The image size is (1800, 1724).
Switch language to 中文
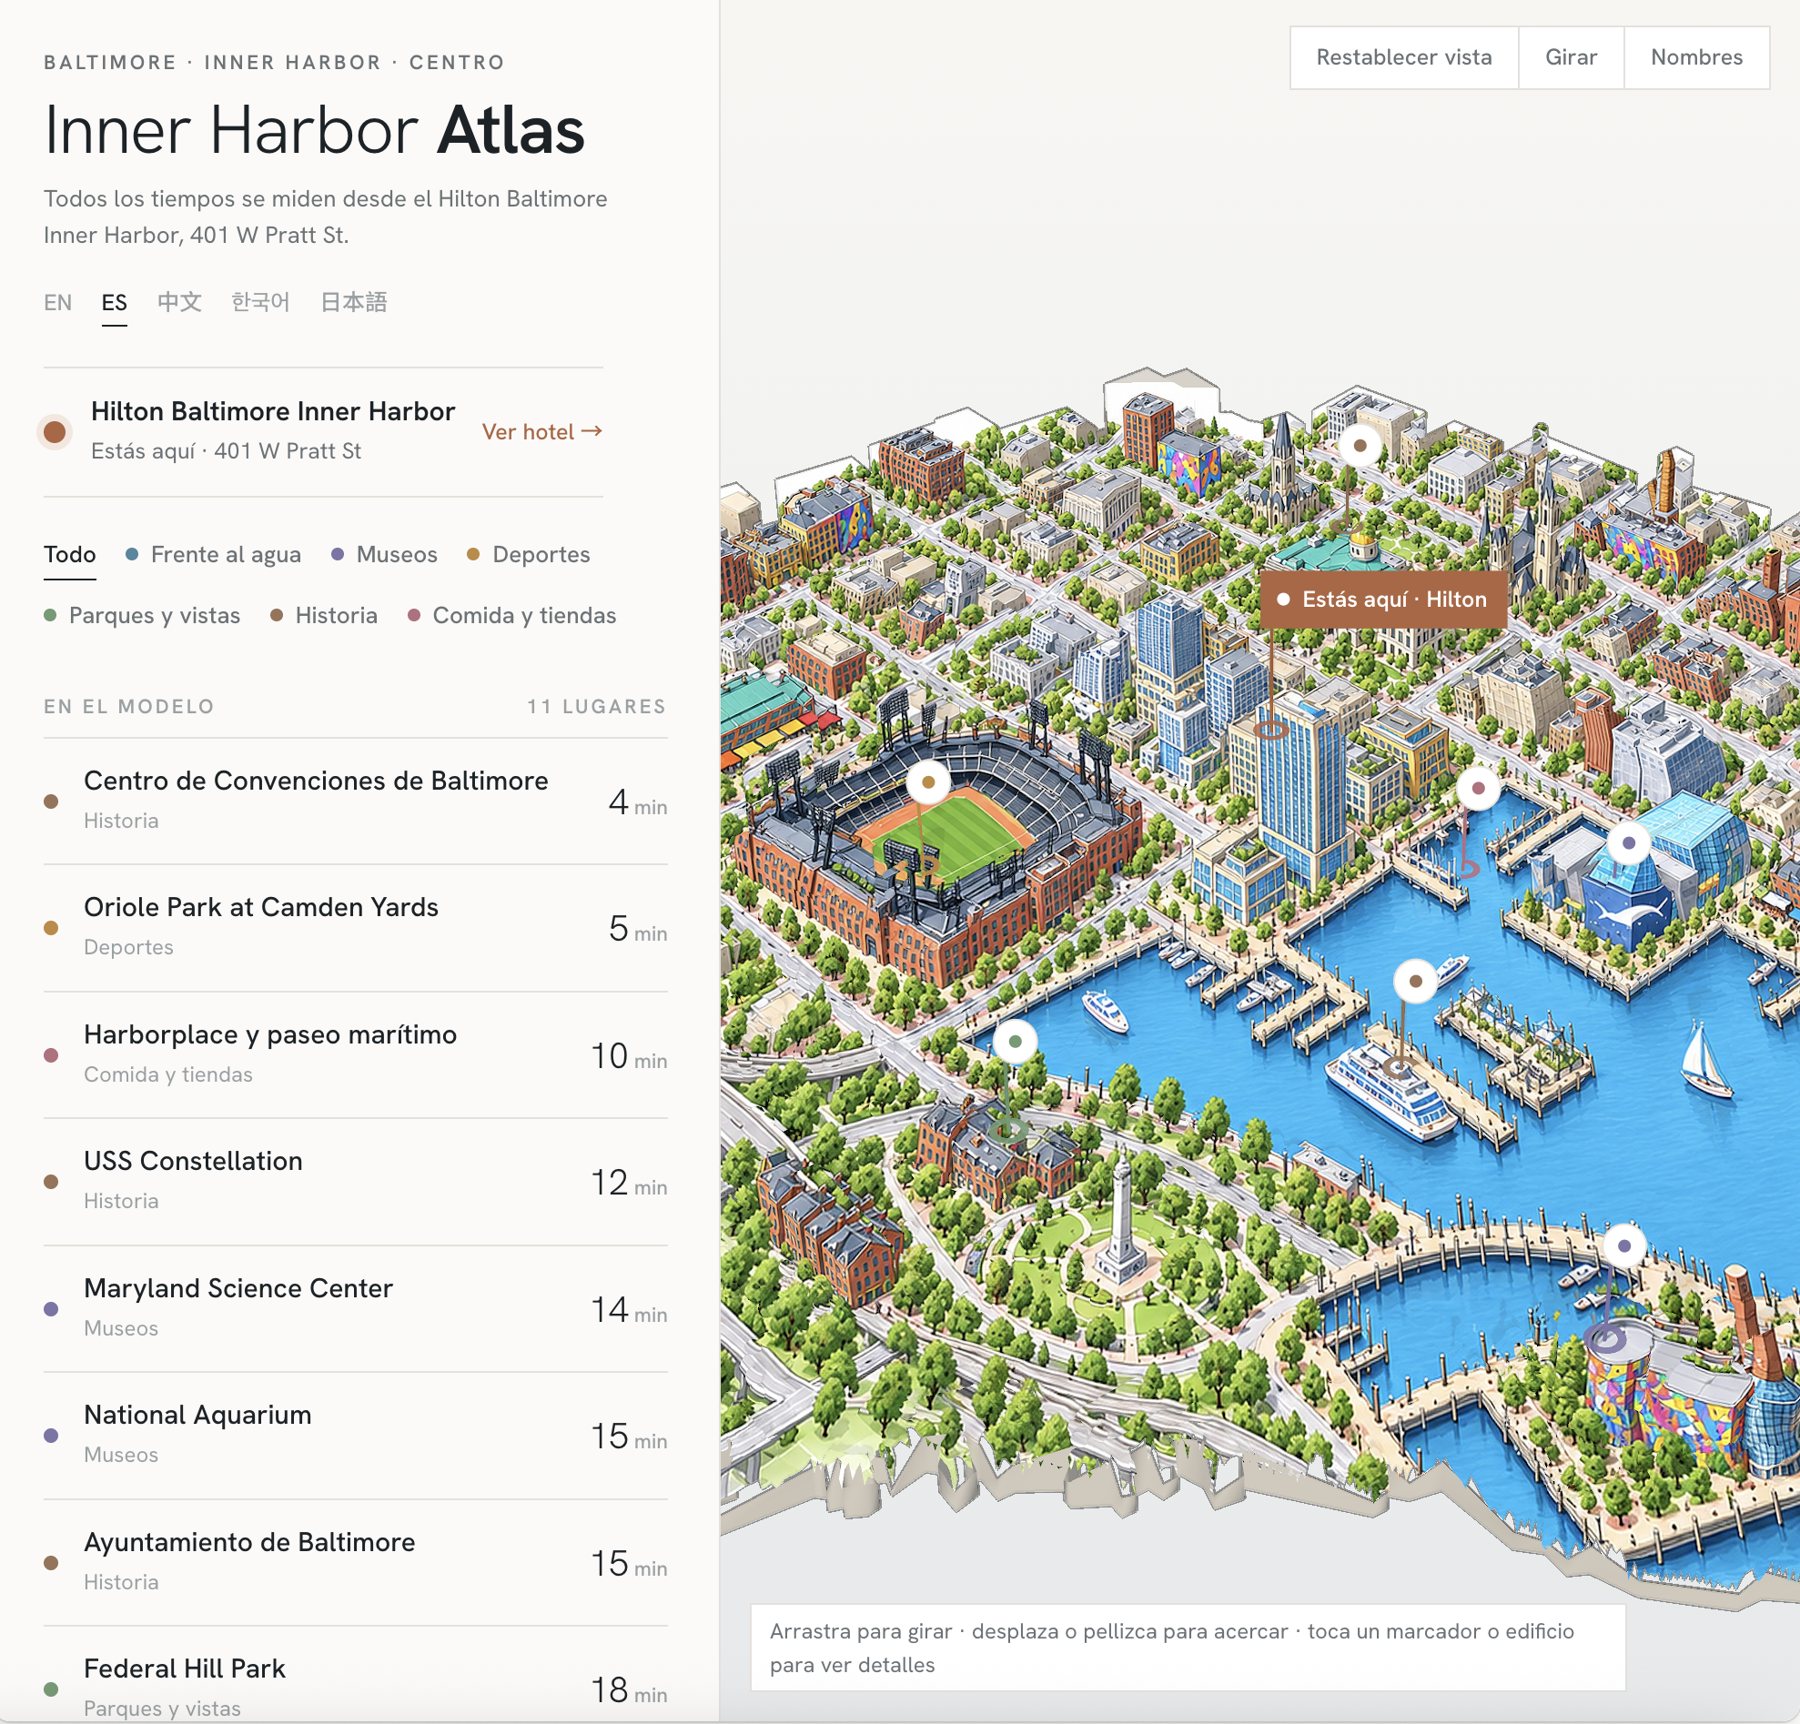[179, 302]
